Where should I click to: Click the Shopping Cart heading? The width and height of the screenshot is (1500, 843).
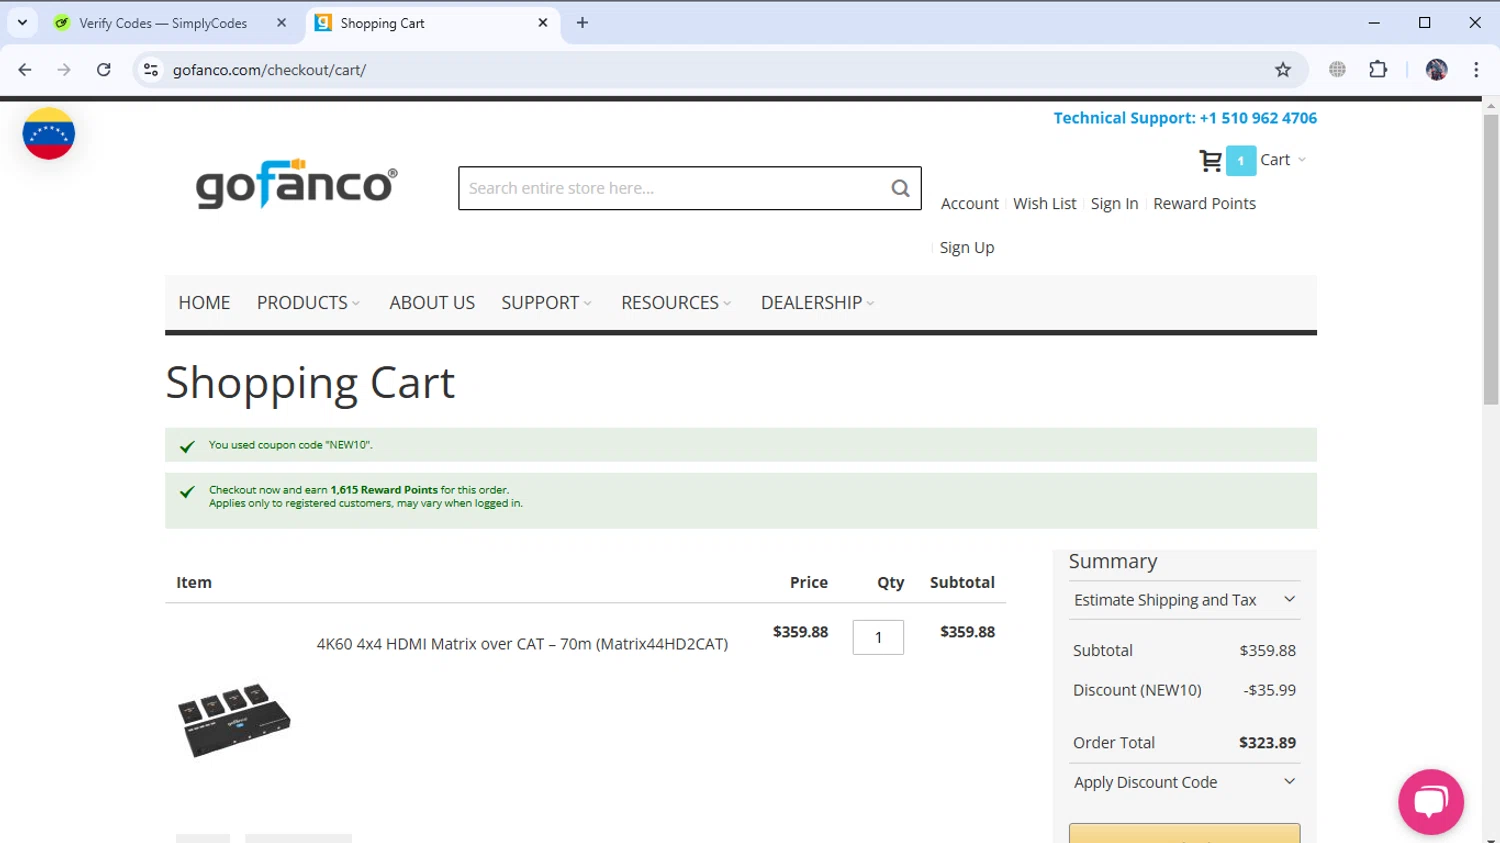310,383
